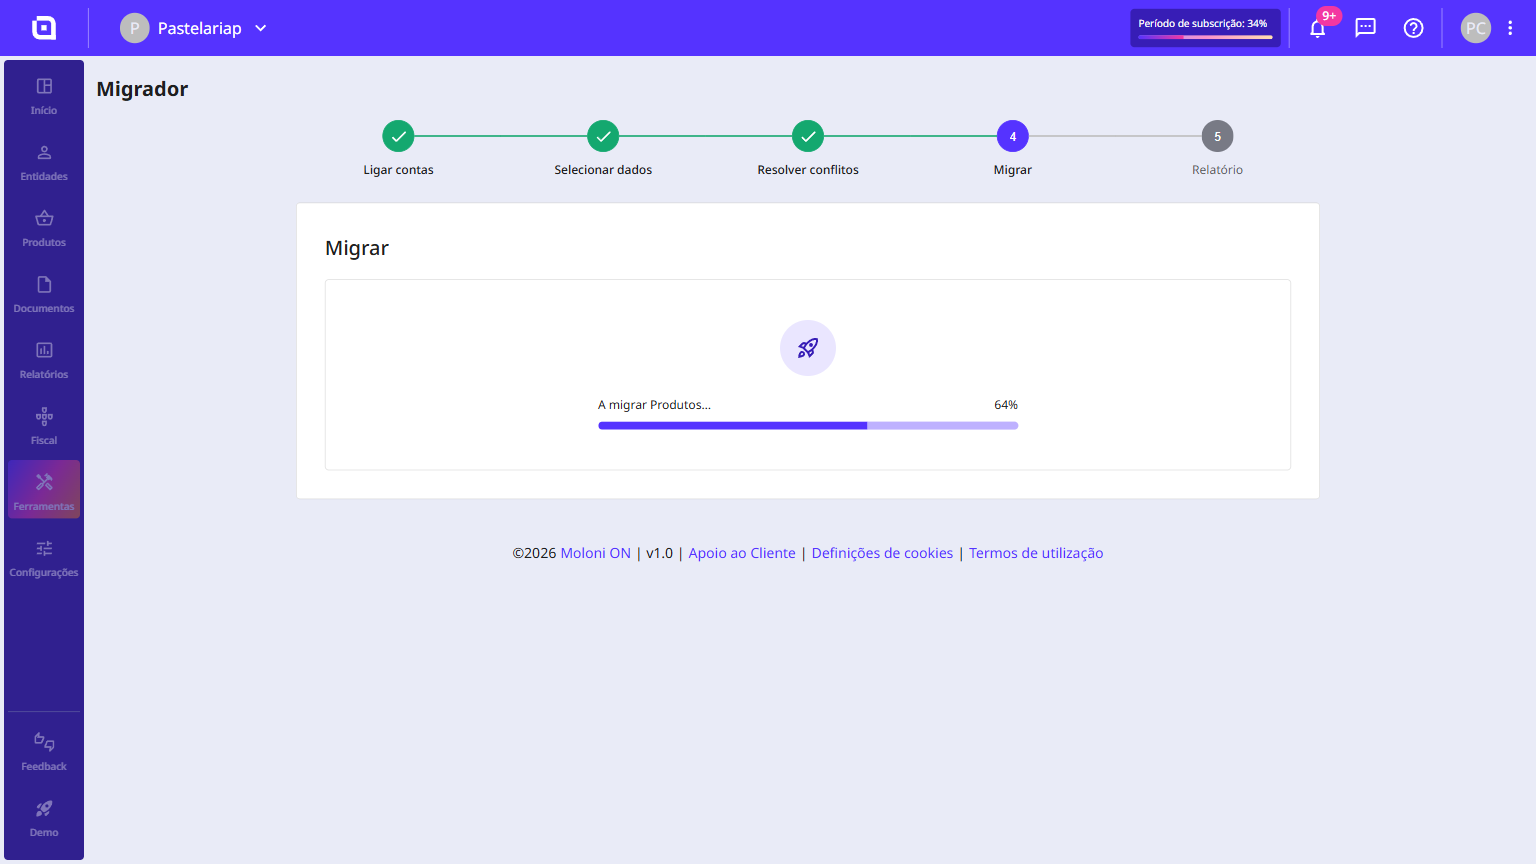
Task: Go to Produtos in the sidebar
Action: click(x=44, y=228)
